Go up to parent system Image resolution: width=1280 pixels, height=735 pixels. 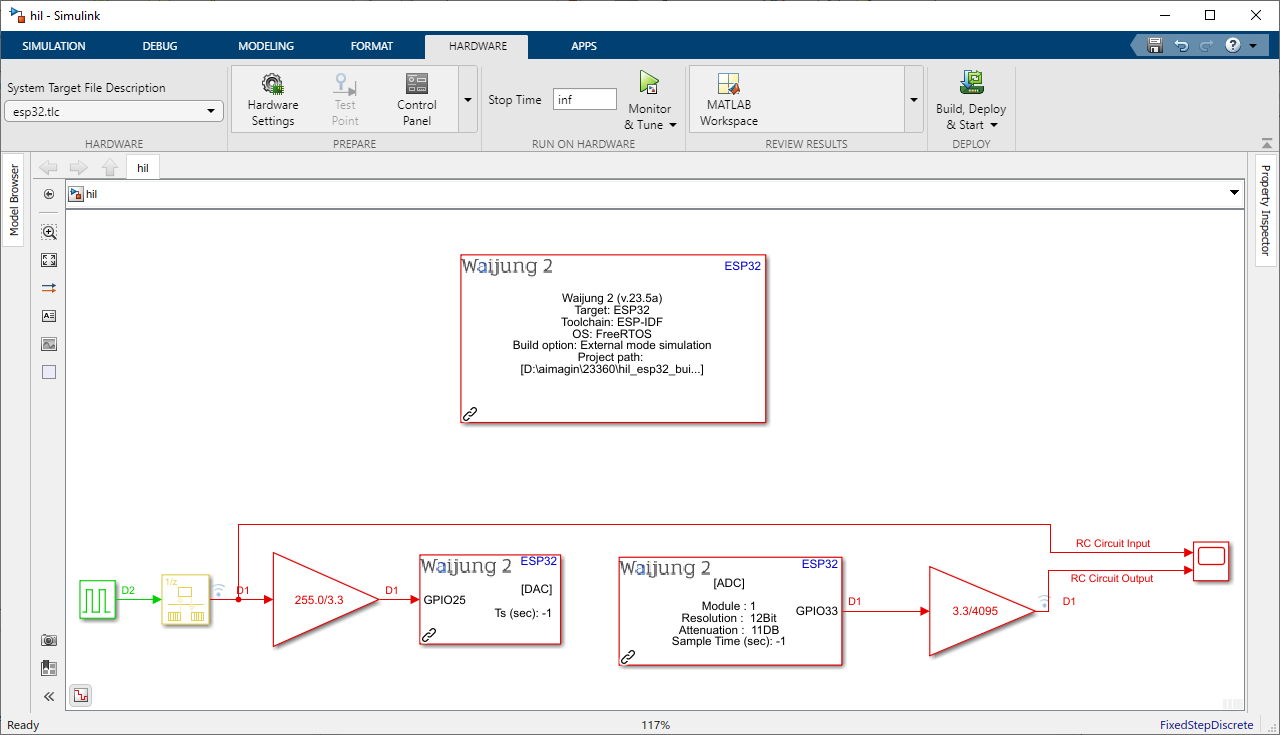tap(110, 167)
